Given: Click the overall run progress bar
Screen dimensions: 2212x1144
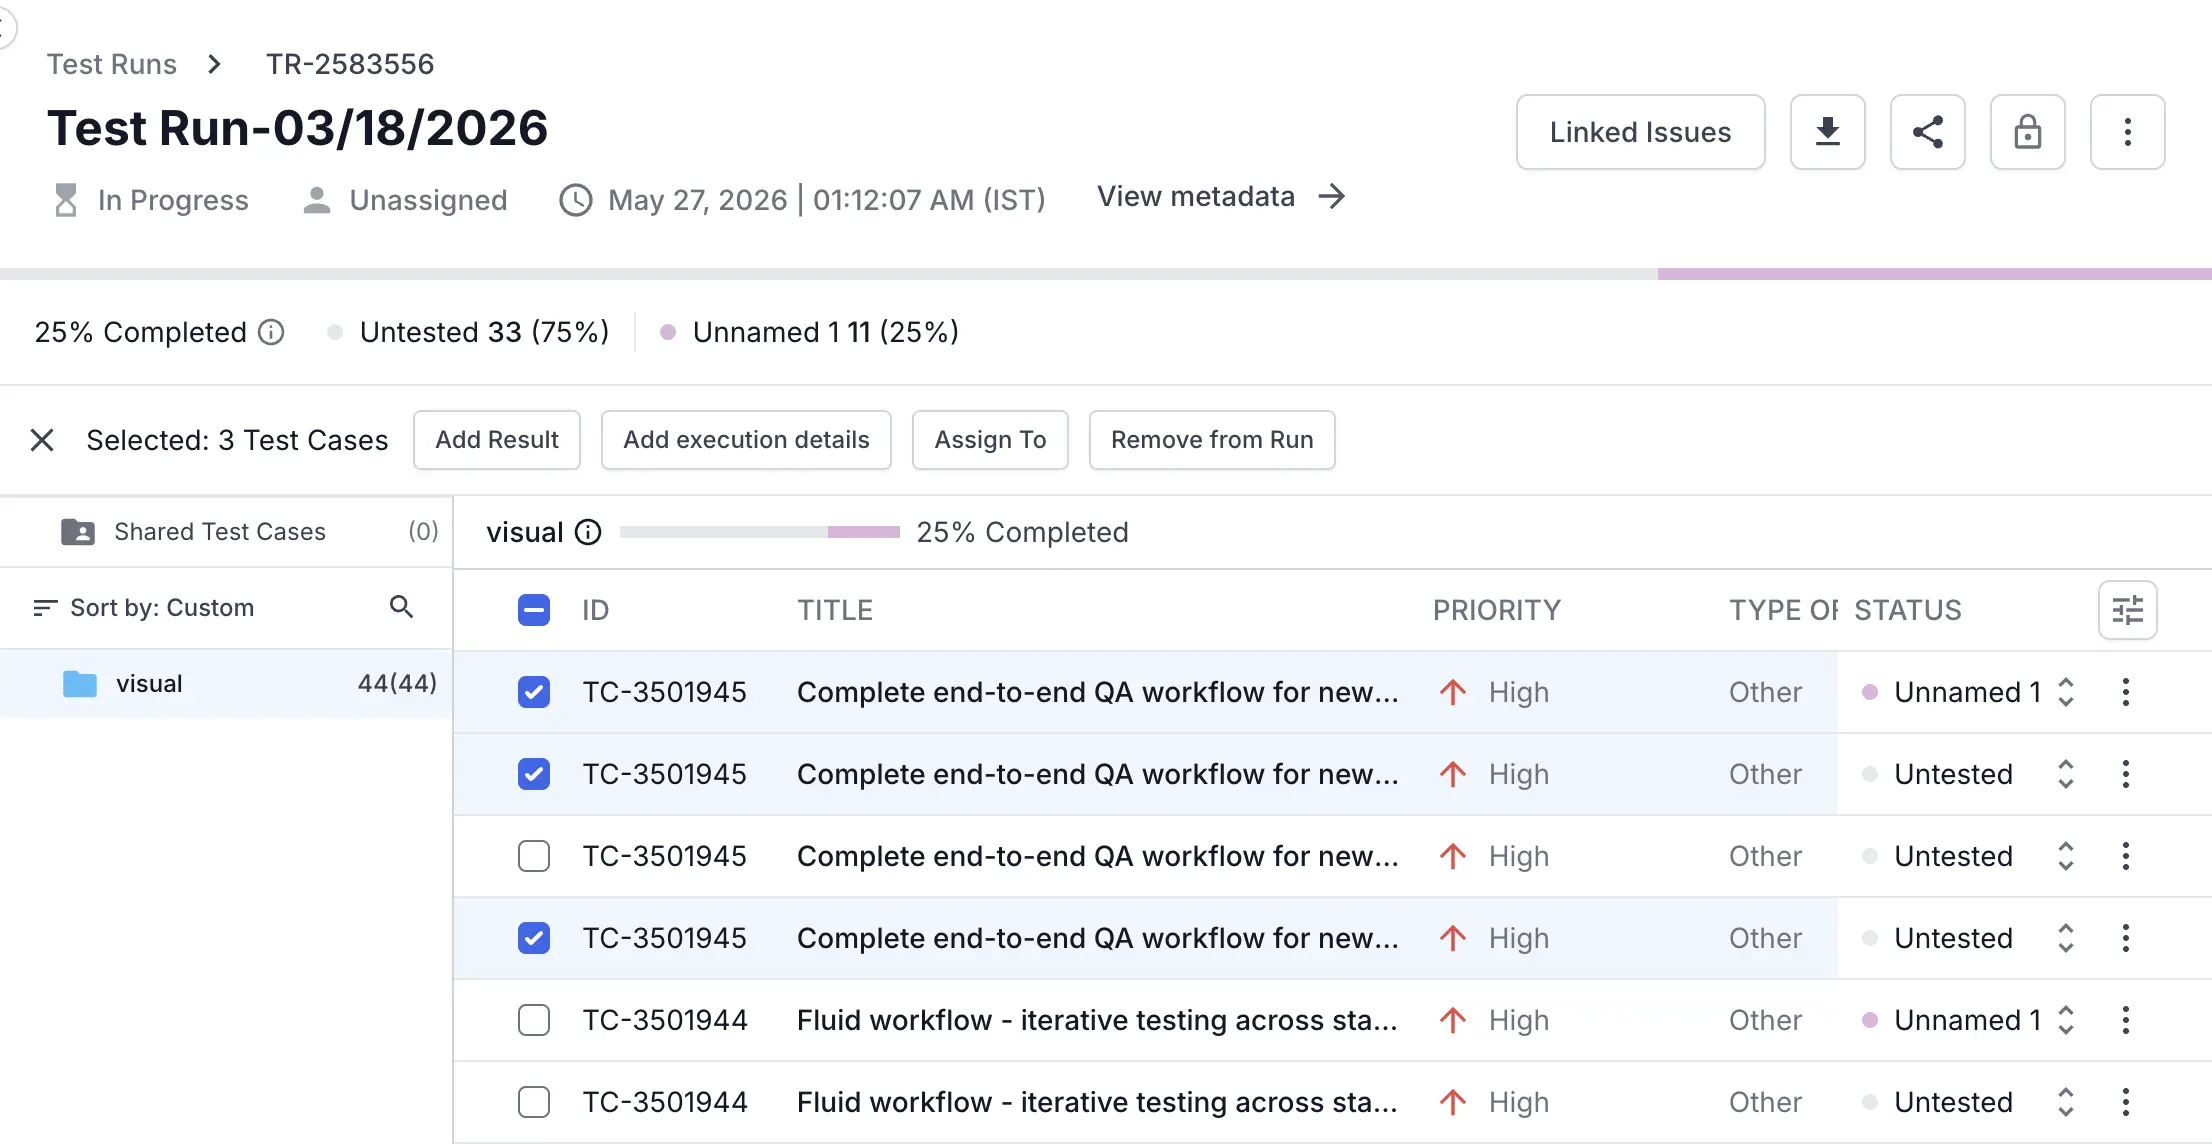Looking at the screenshot, I should point(1106,274).
